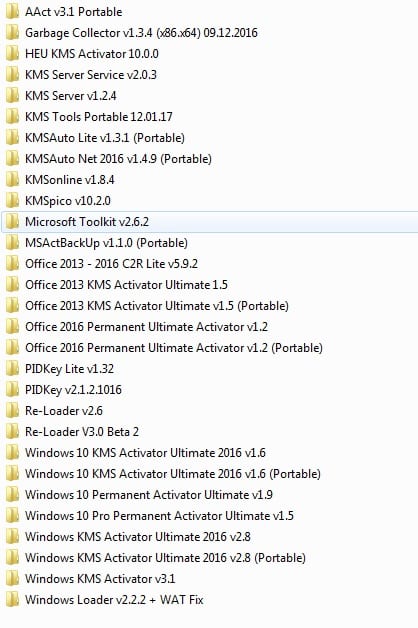The image size is (418, 628).
Task: Select KMS Server v1.2.4 folder name
Action: 71,95
